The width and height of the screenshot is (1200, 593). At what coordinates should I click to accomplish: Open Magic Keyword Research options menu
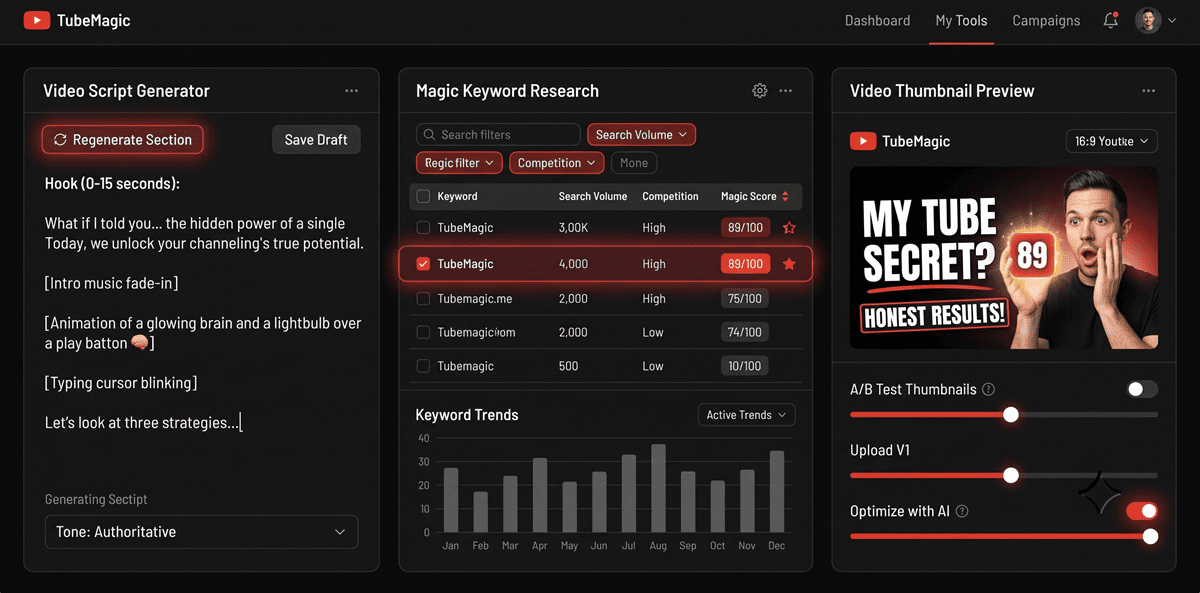(x=786, y=91)
